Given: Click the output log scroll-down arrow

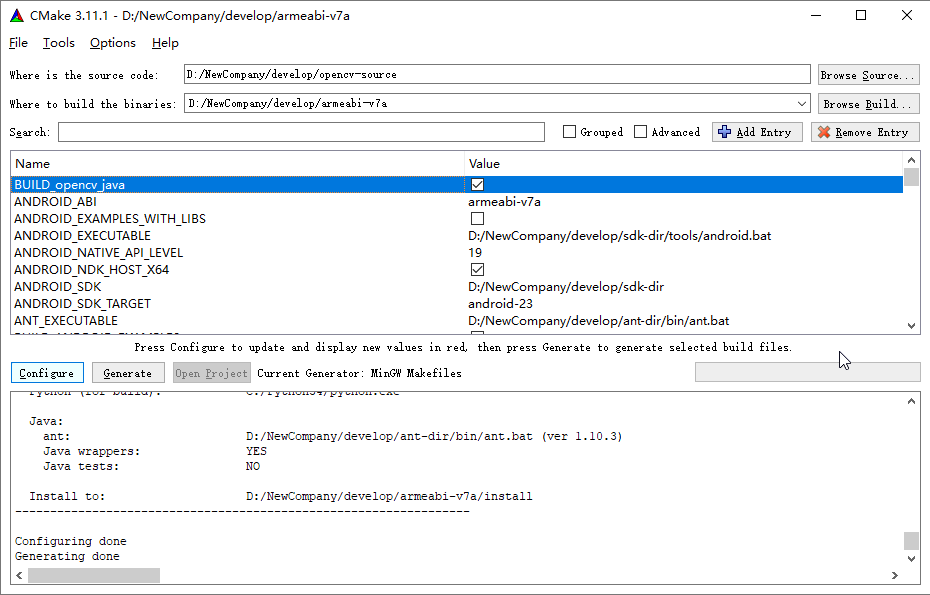Looking at the screenshot, I should coord(912,558).
